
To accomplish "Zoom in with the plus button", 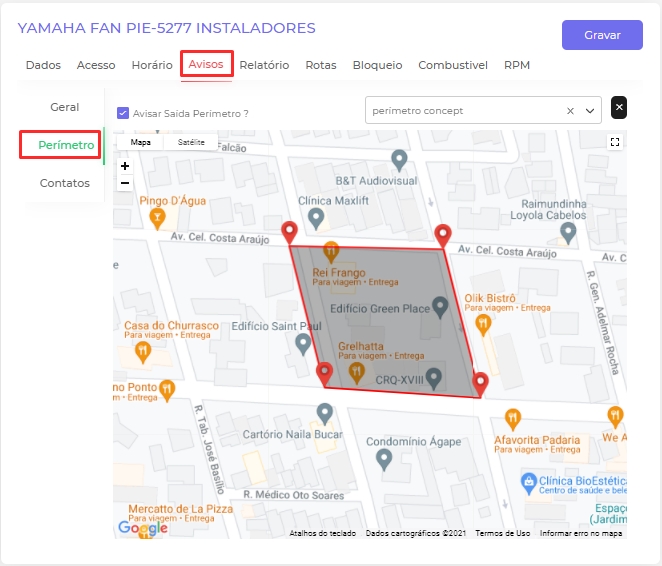I will tap(125, 166).
